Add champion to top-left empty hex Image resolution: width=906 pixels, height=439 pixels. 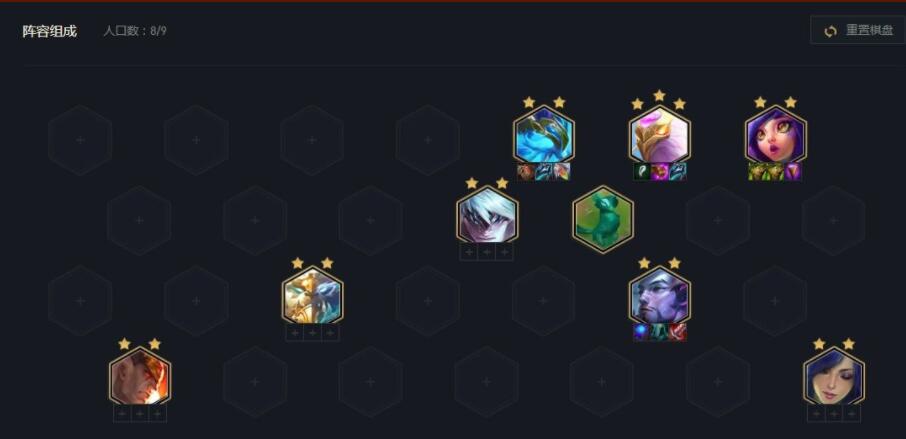(x=80, y=140)
